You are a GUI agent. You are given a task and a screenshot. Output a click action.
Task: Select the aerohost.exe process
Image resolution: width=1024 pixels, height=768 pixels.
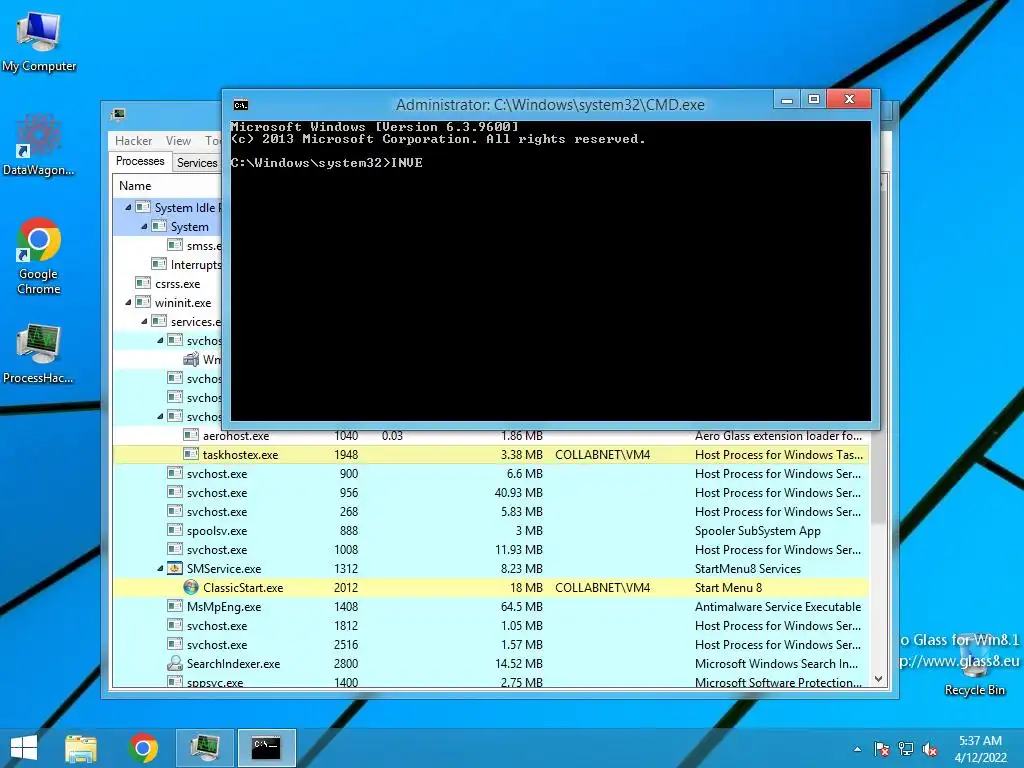coord(491,436)
